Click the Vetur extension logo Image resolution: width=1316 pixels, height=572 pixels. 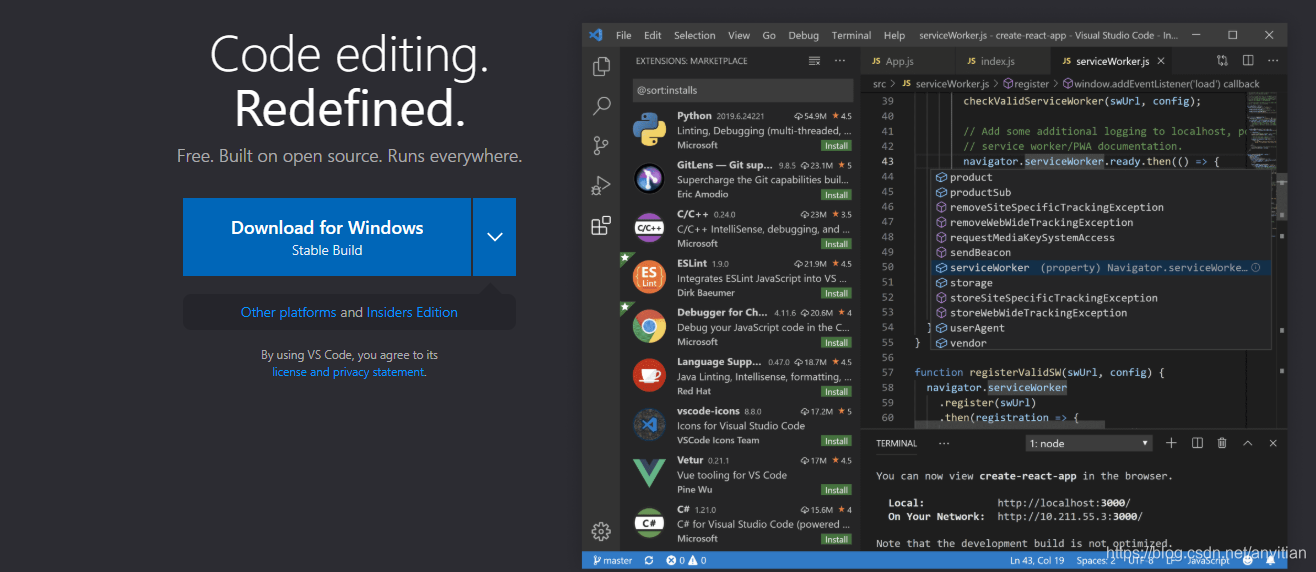pos(649,473)
